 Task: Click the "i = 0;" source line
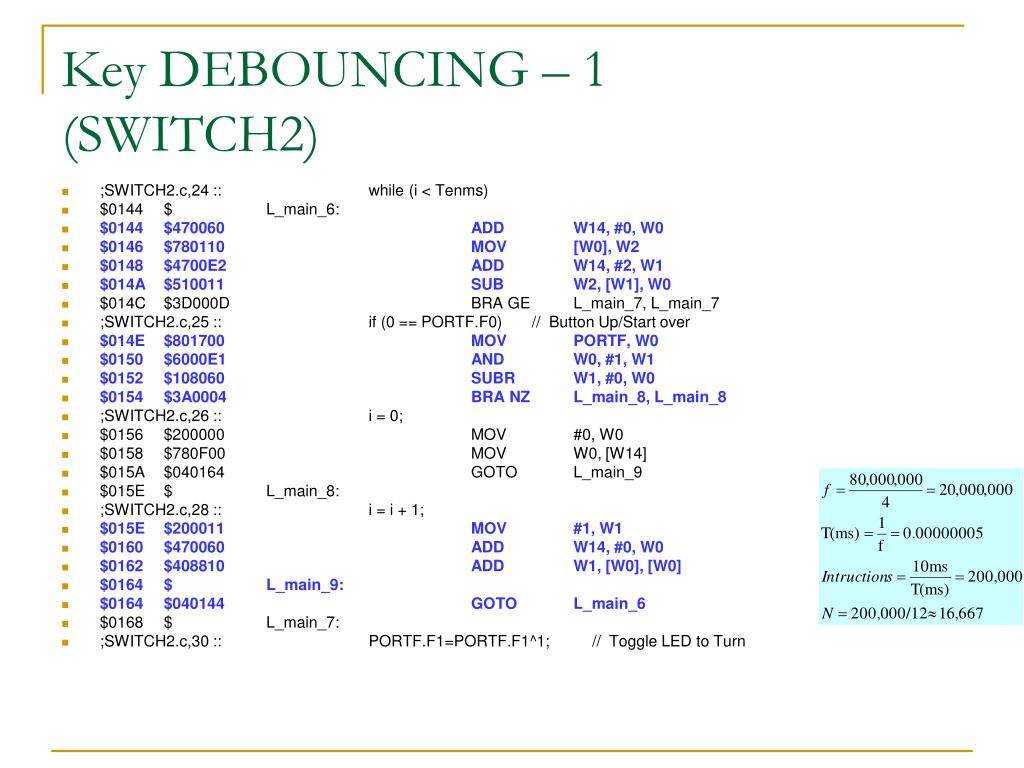(385, 416)
